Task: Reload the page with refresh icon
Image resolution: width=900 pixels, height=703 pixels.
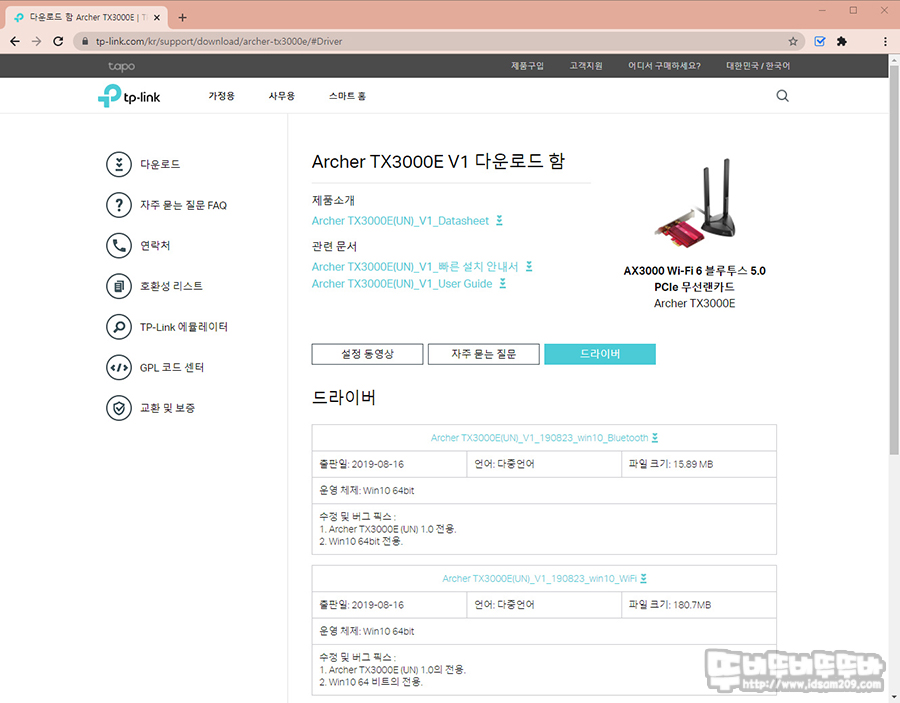Action: tap(58, 41)
